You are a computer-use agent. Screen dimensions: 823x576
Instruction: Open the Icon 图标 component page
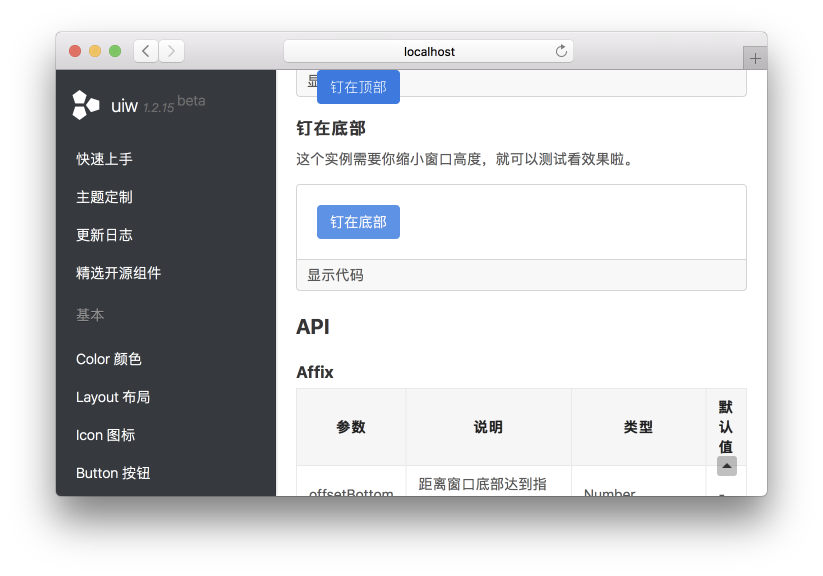(x=105, y=435)
